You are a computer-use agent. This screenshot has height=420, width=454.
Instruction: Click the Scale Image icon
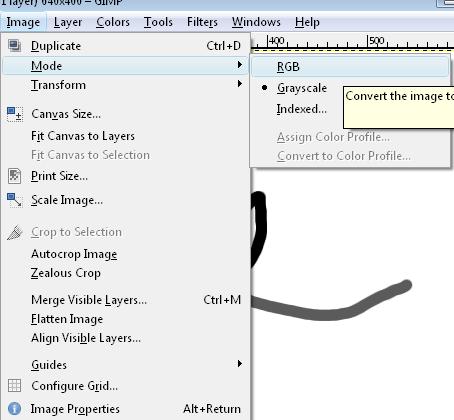coord(15,200)
